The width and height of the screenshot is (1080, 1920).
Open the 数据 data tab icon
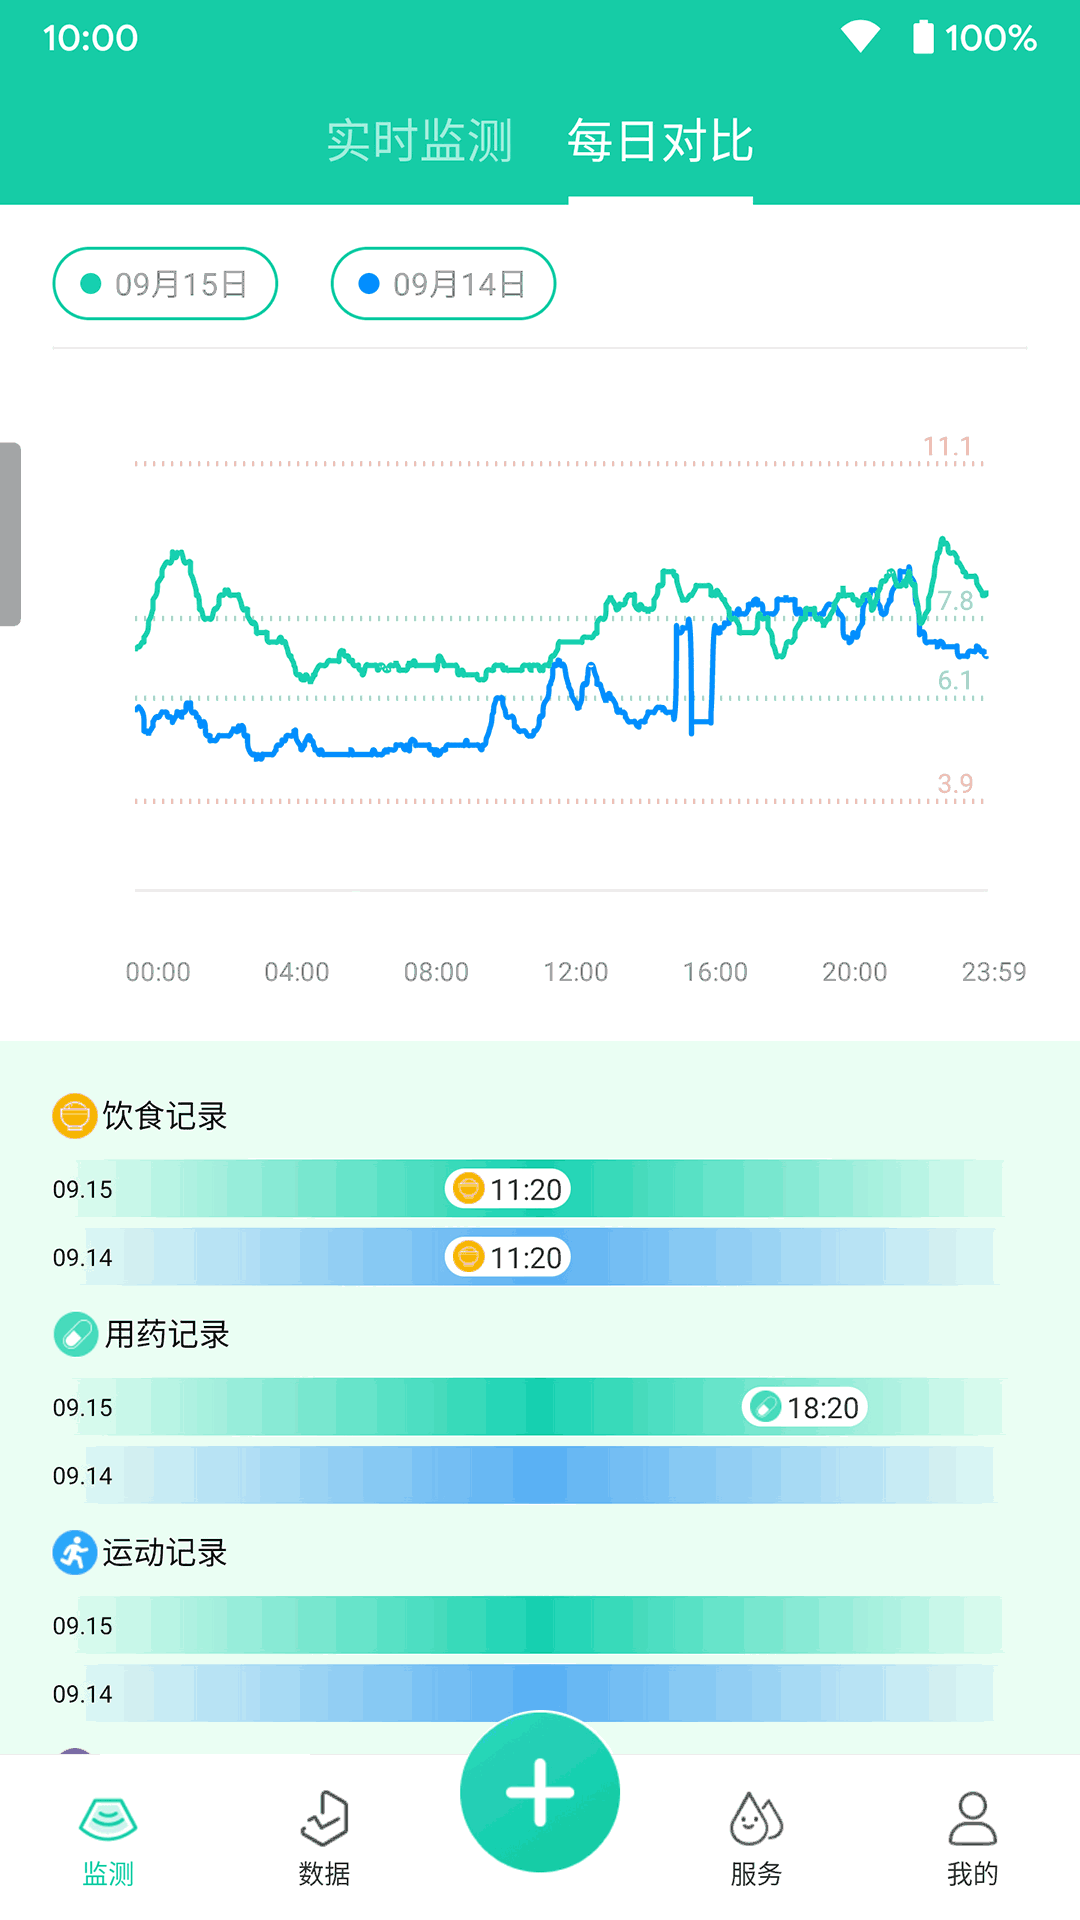[x=324, y=1820]
